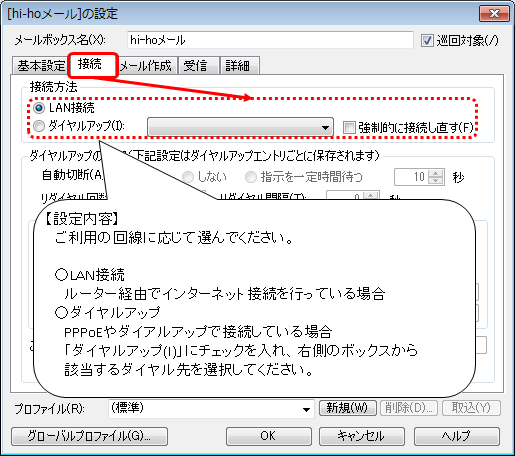Screen dimensions: 515x456
Task: Open the dial-up entry dropdown
Action: point(240,127)
